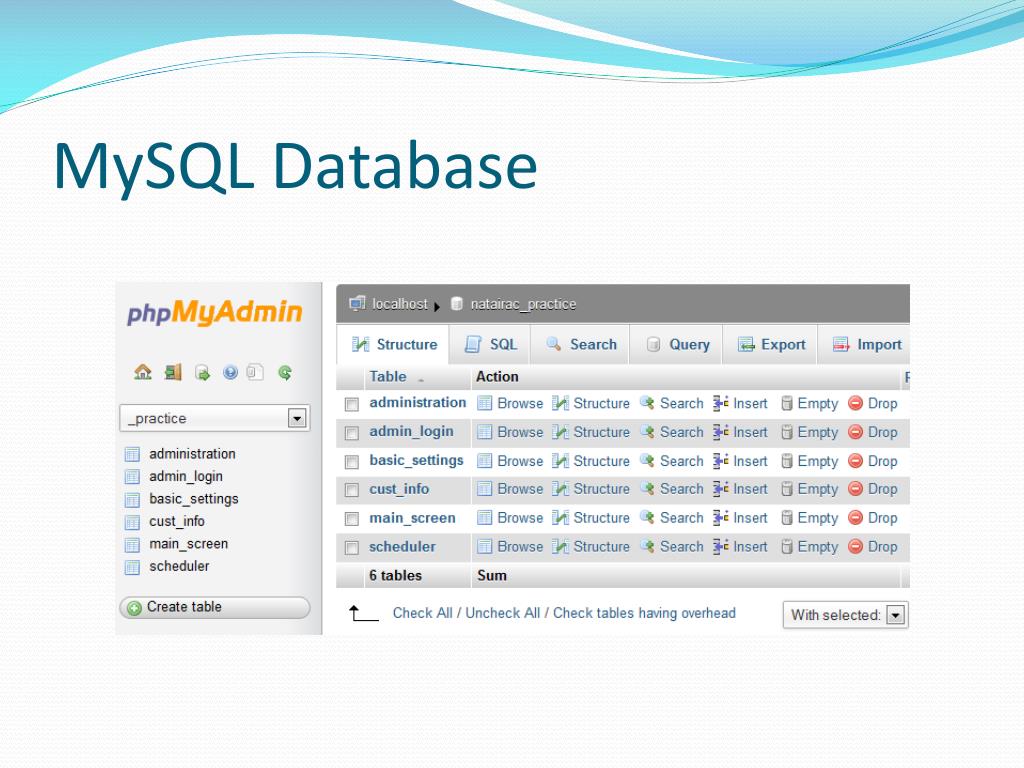
Task: Click the Empty trash icon in main_screen row
Action: pos(787,518)
